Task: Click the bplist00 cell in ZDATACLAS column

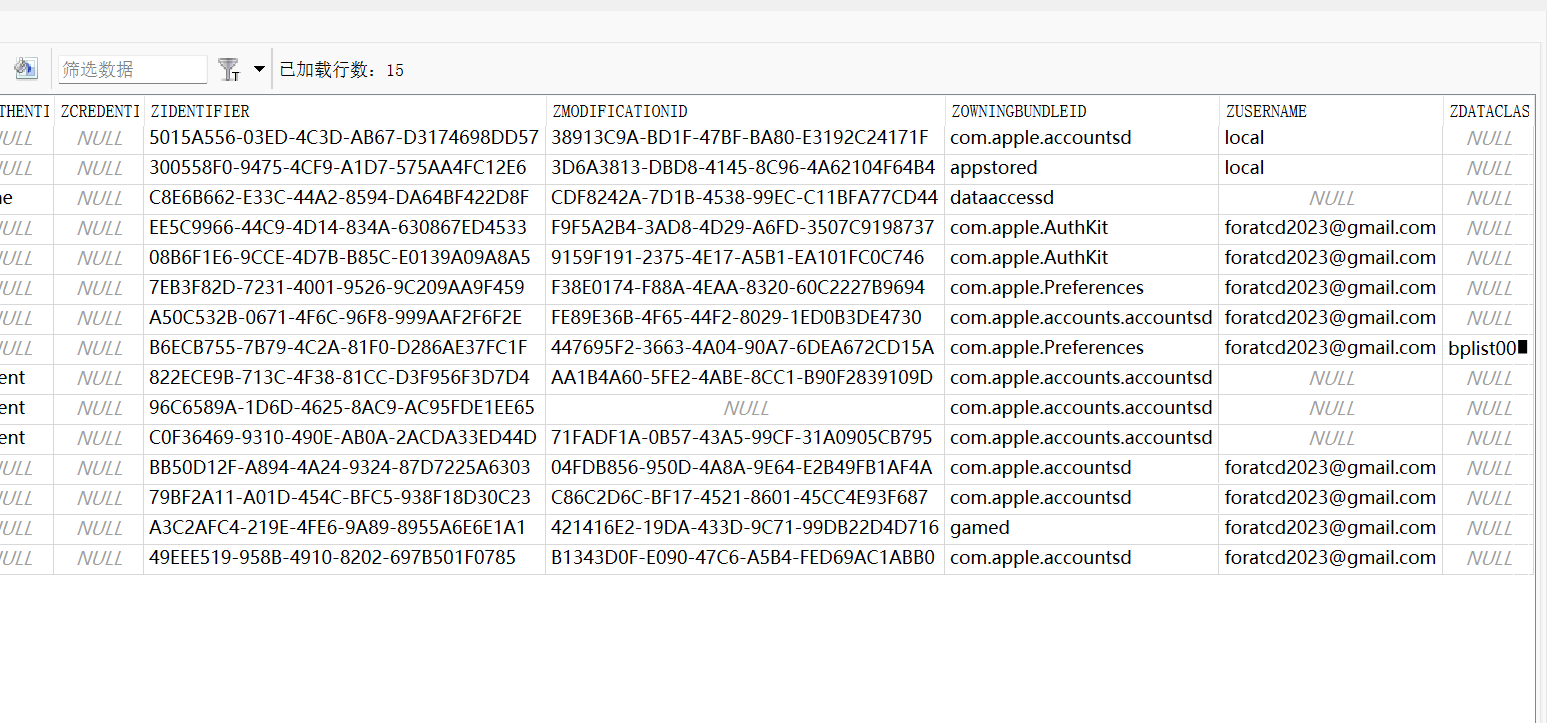Action: pos(1488,348)
